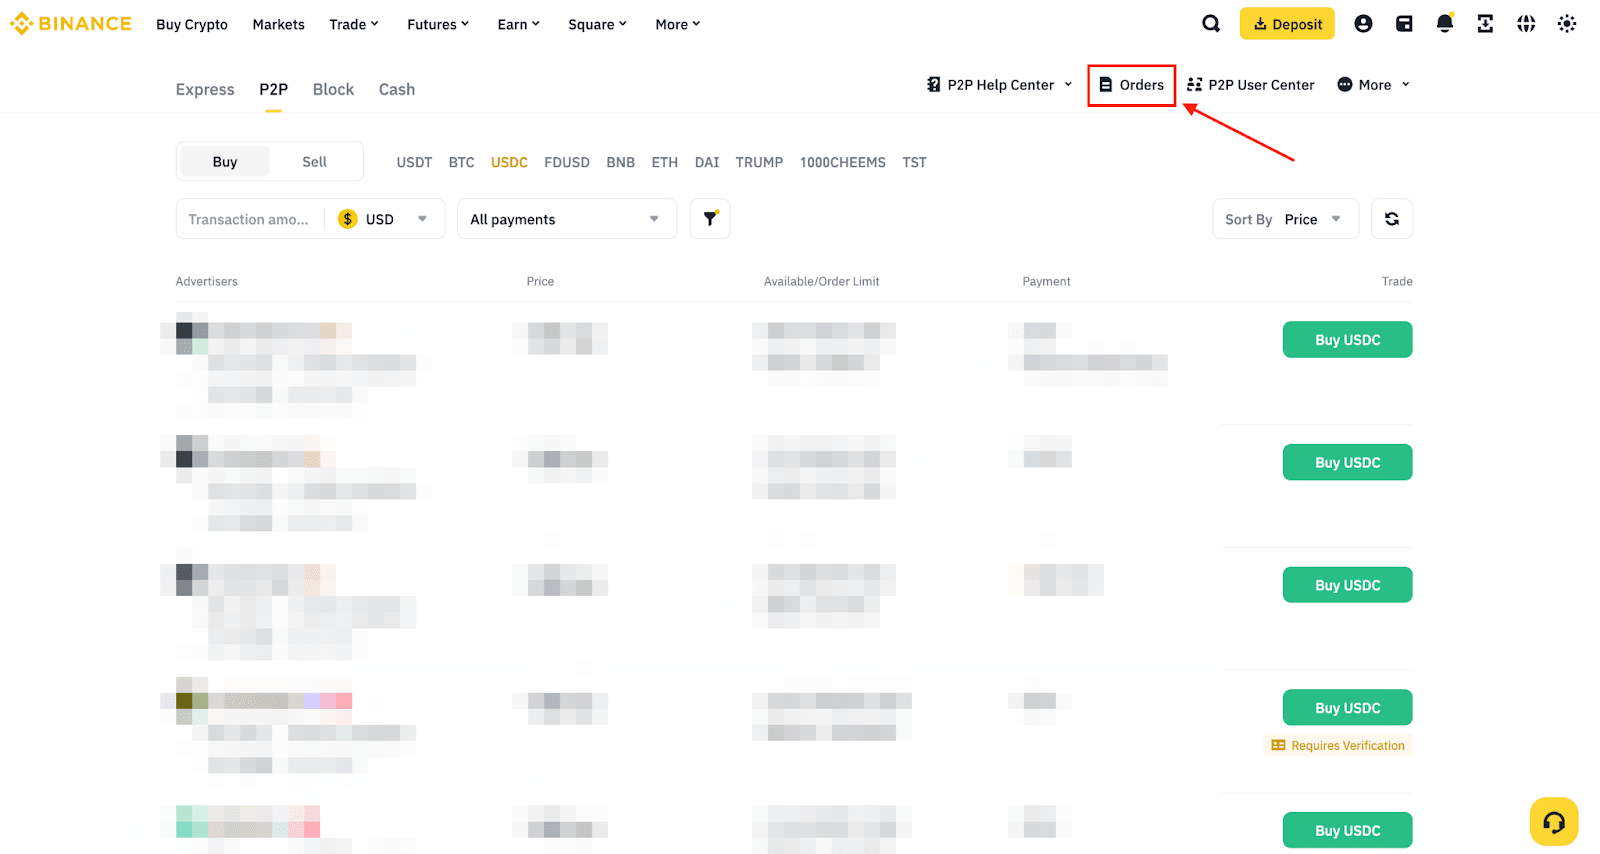
Task: Select the DAI coin tab
Action: 707,162
